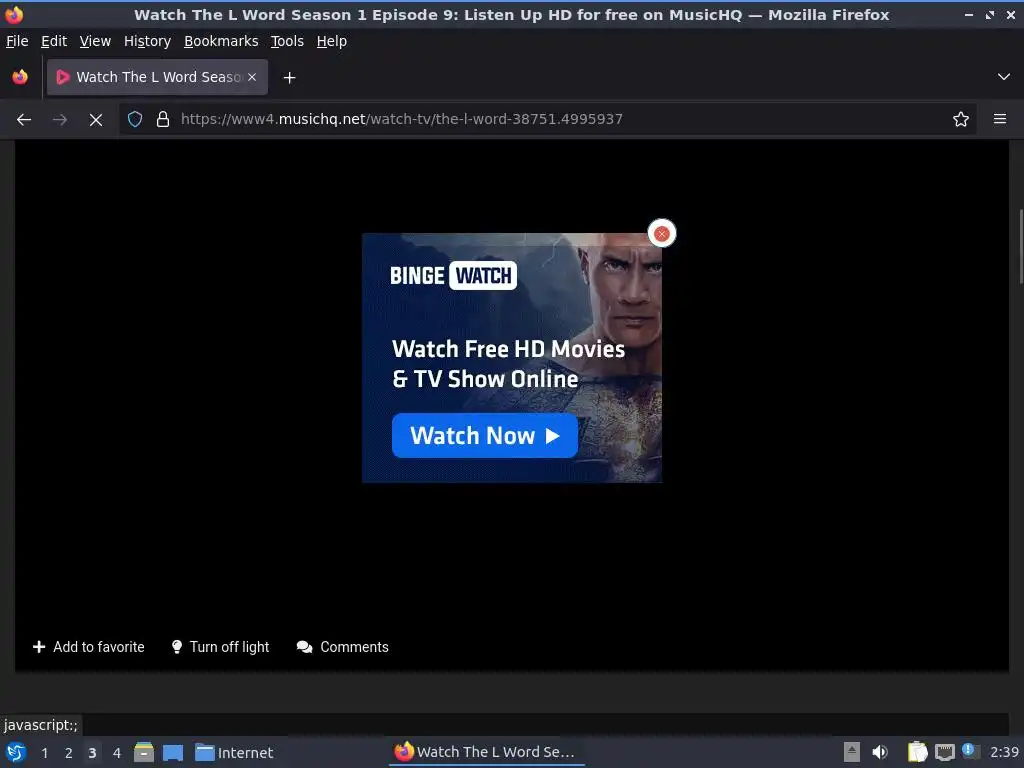Switch to workspace 1
The height and width of the screenshot is (768, 1024).
pos(44,753)
